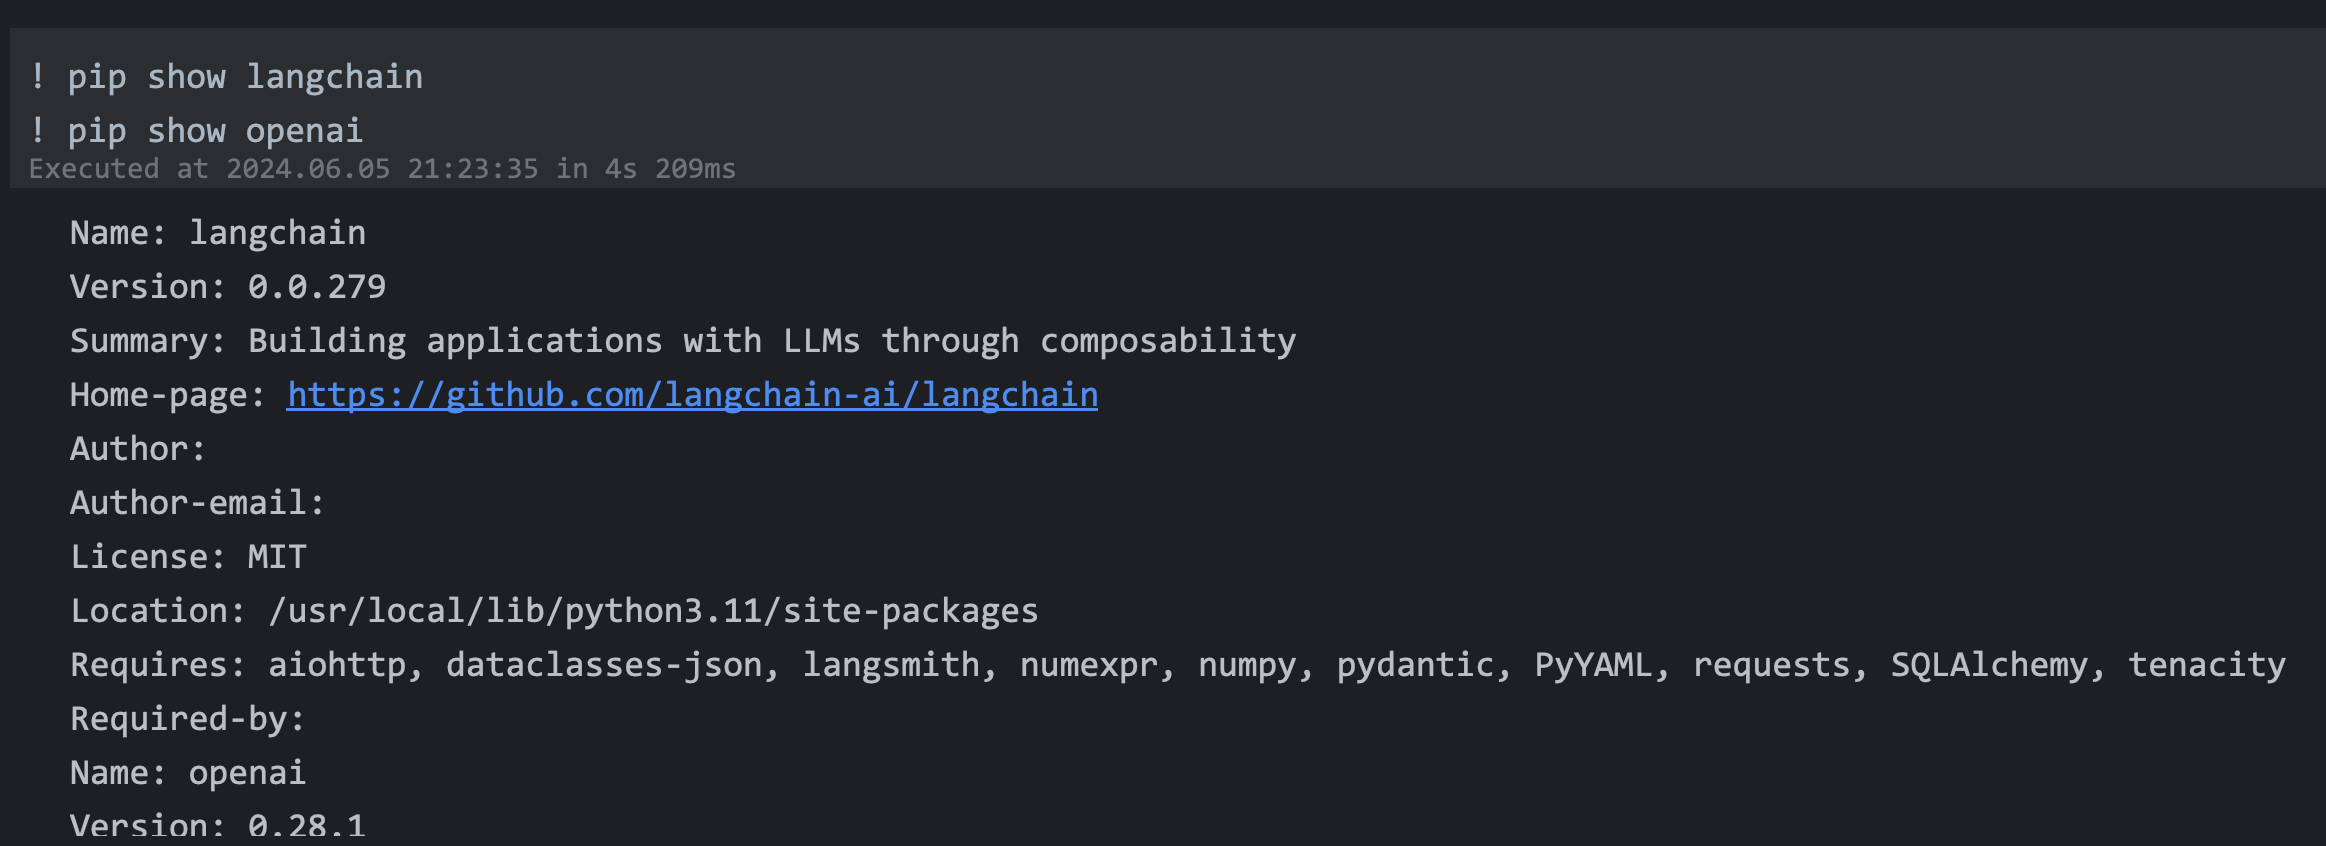Open the langchain GitHub home-page link

click(692, 395)
